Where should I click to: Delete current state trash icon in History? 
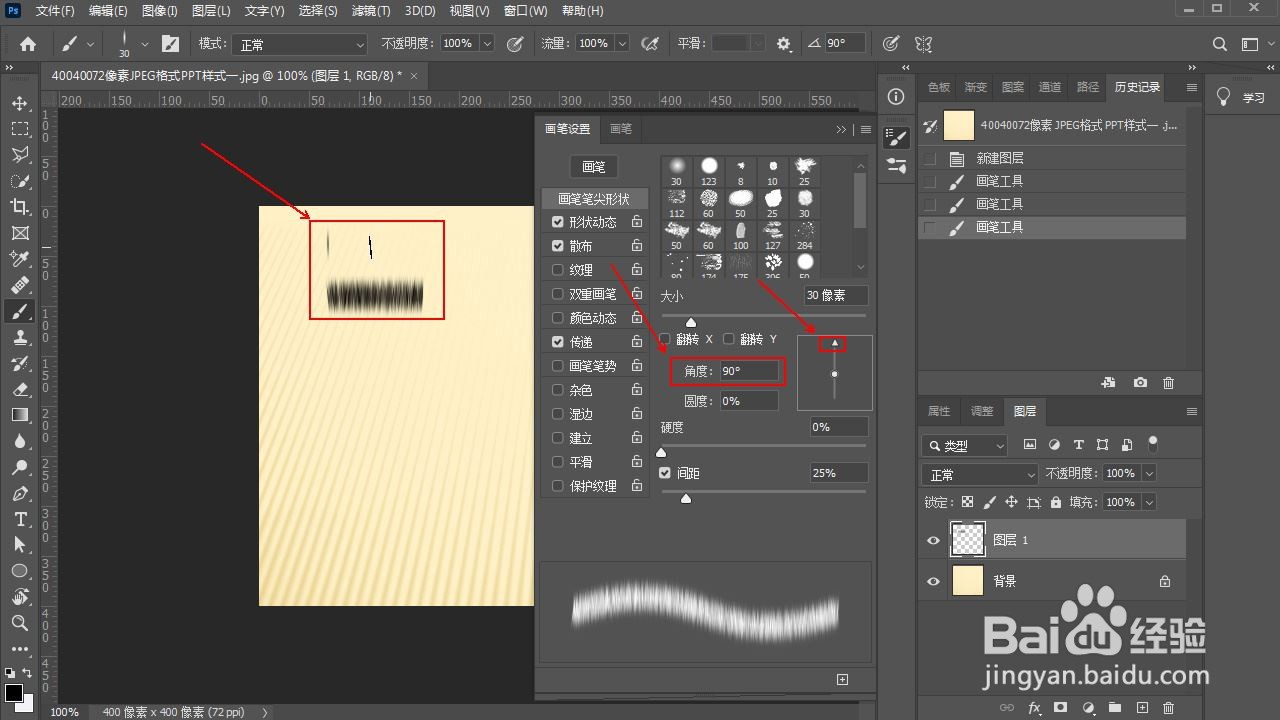pos(1168,382)
